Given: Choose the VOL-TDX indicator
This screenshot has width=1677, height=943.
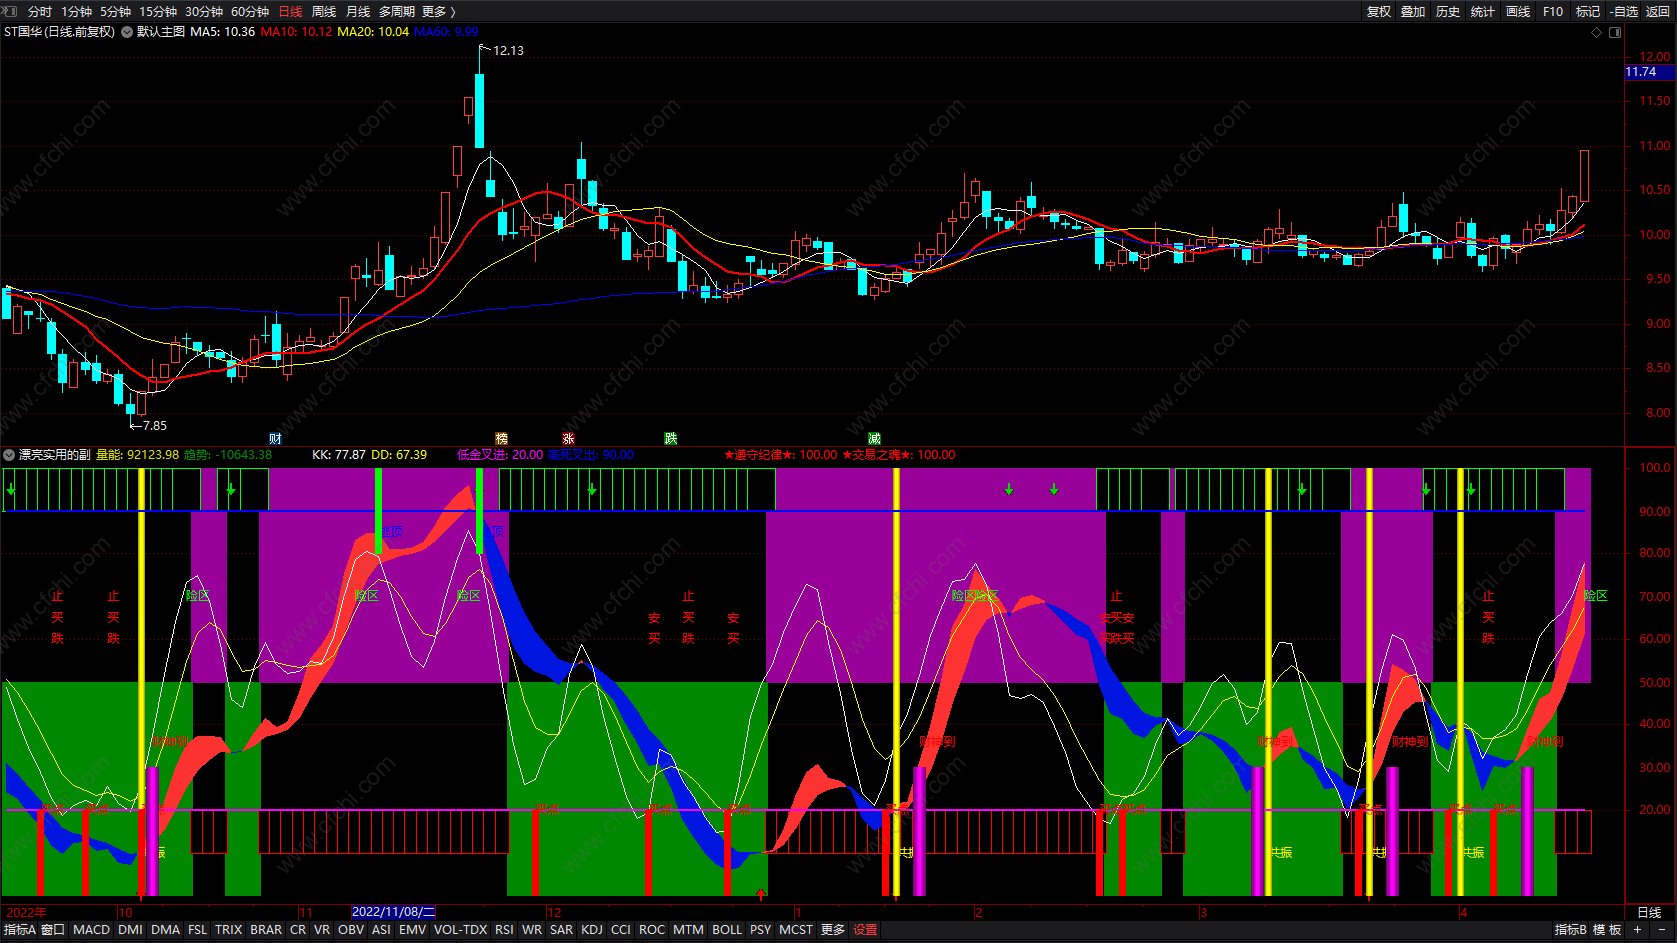Looking at the screenshot, I should pyautogui.click(x=460, y=930).
